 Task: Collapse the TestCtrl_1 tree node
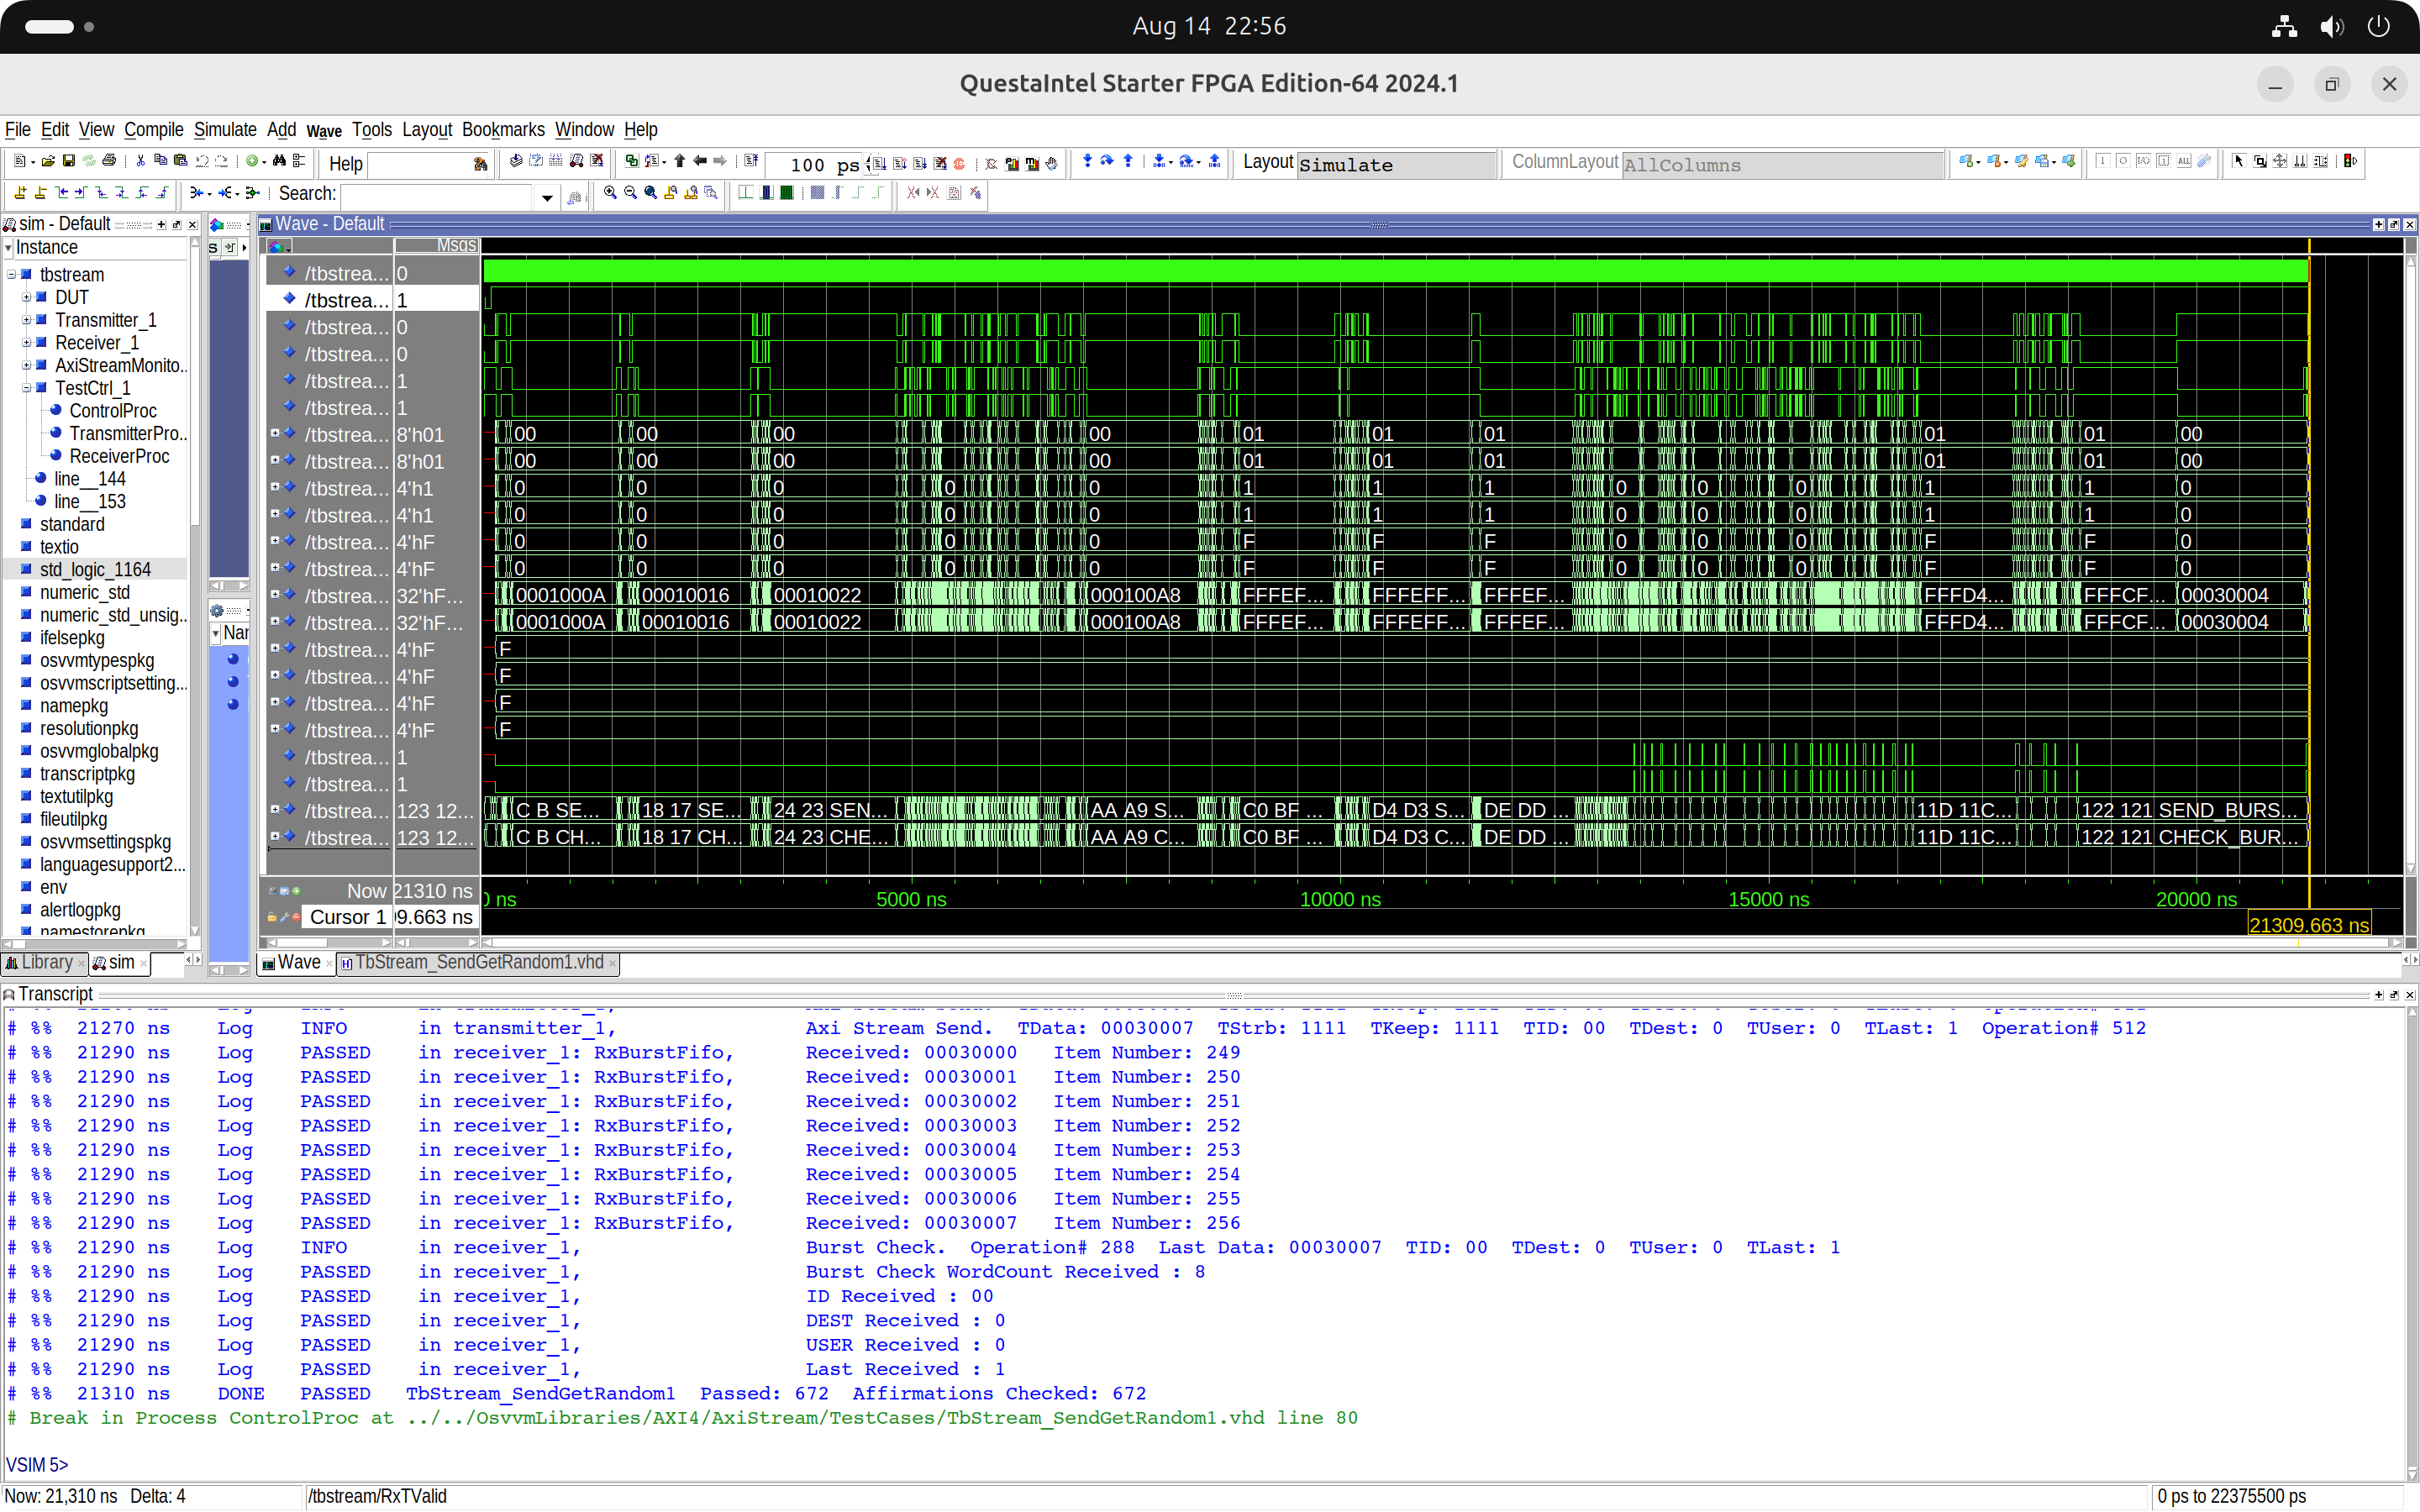[x=27, y=388]
